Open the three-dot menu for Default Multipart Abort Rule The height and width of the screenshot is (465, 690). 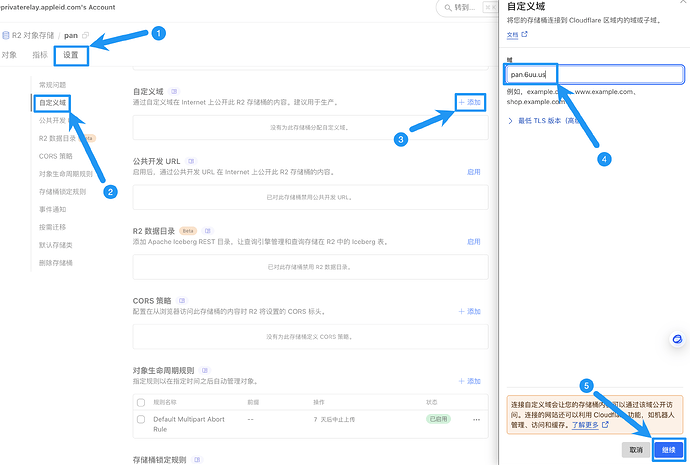[476, 419]
